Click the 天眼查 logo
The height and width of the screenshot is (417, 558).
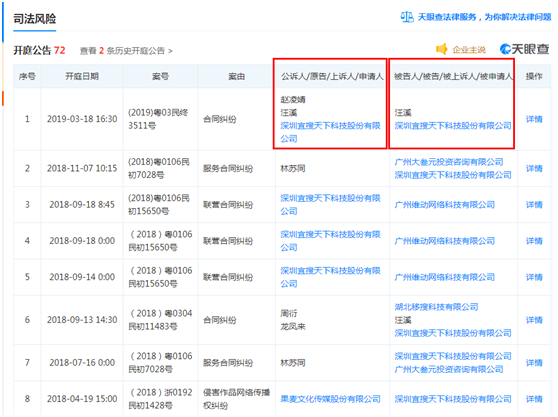tap(524, 49)
